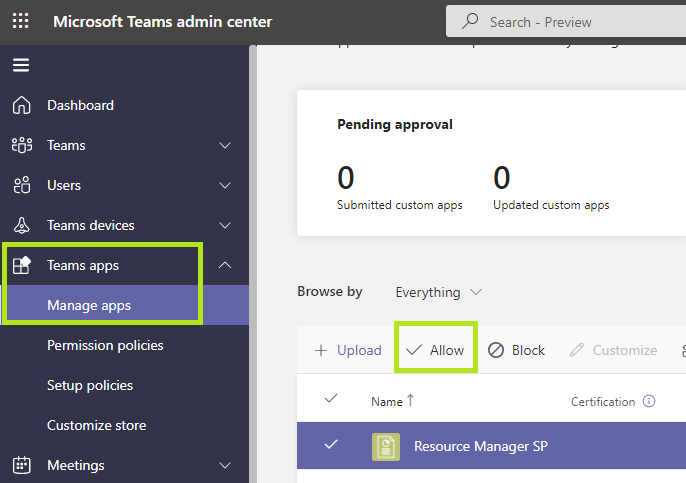Click the Customize button label
686x483 pixels.
[x=625, y=350]
